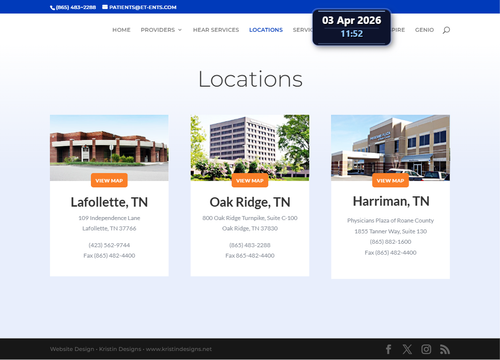
Task: Click Lafollette phone (423) 562-9744
Action: (x=109, y=245)
